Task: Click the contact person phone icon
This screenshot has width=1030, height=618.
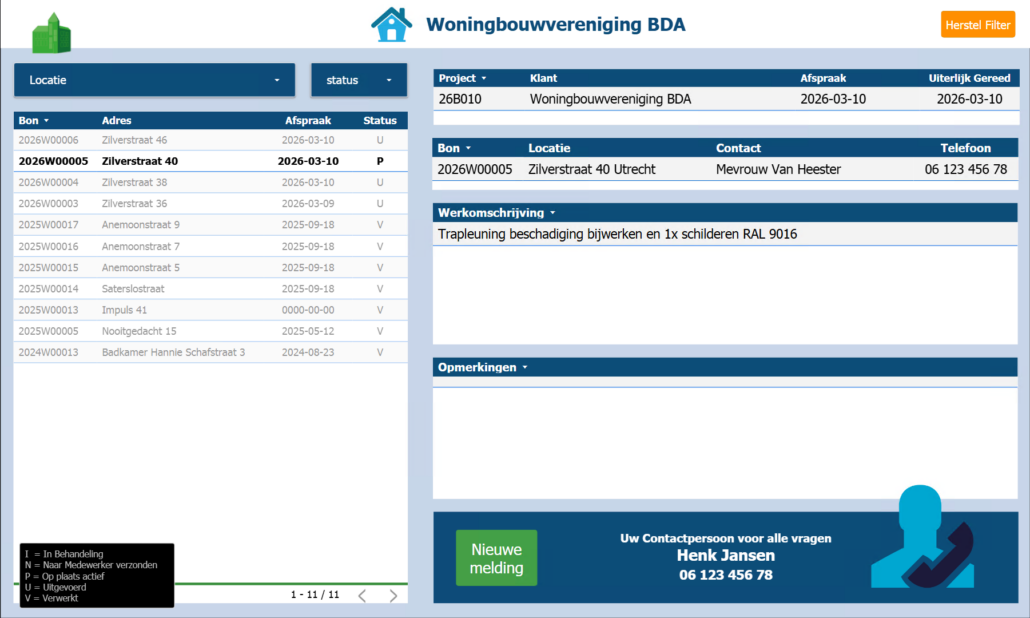Action: tap(921, 539)
